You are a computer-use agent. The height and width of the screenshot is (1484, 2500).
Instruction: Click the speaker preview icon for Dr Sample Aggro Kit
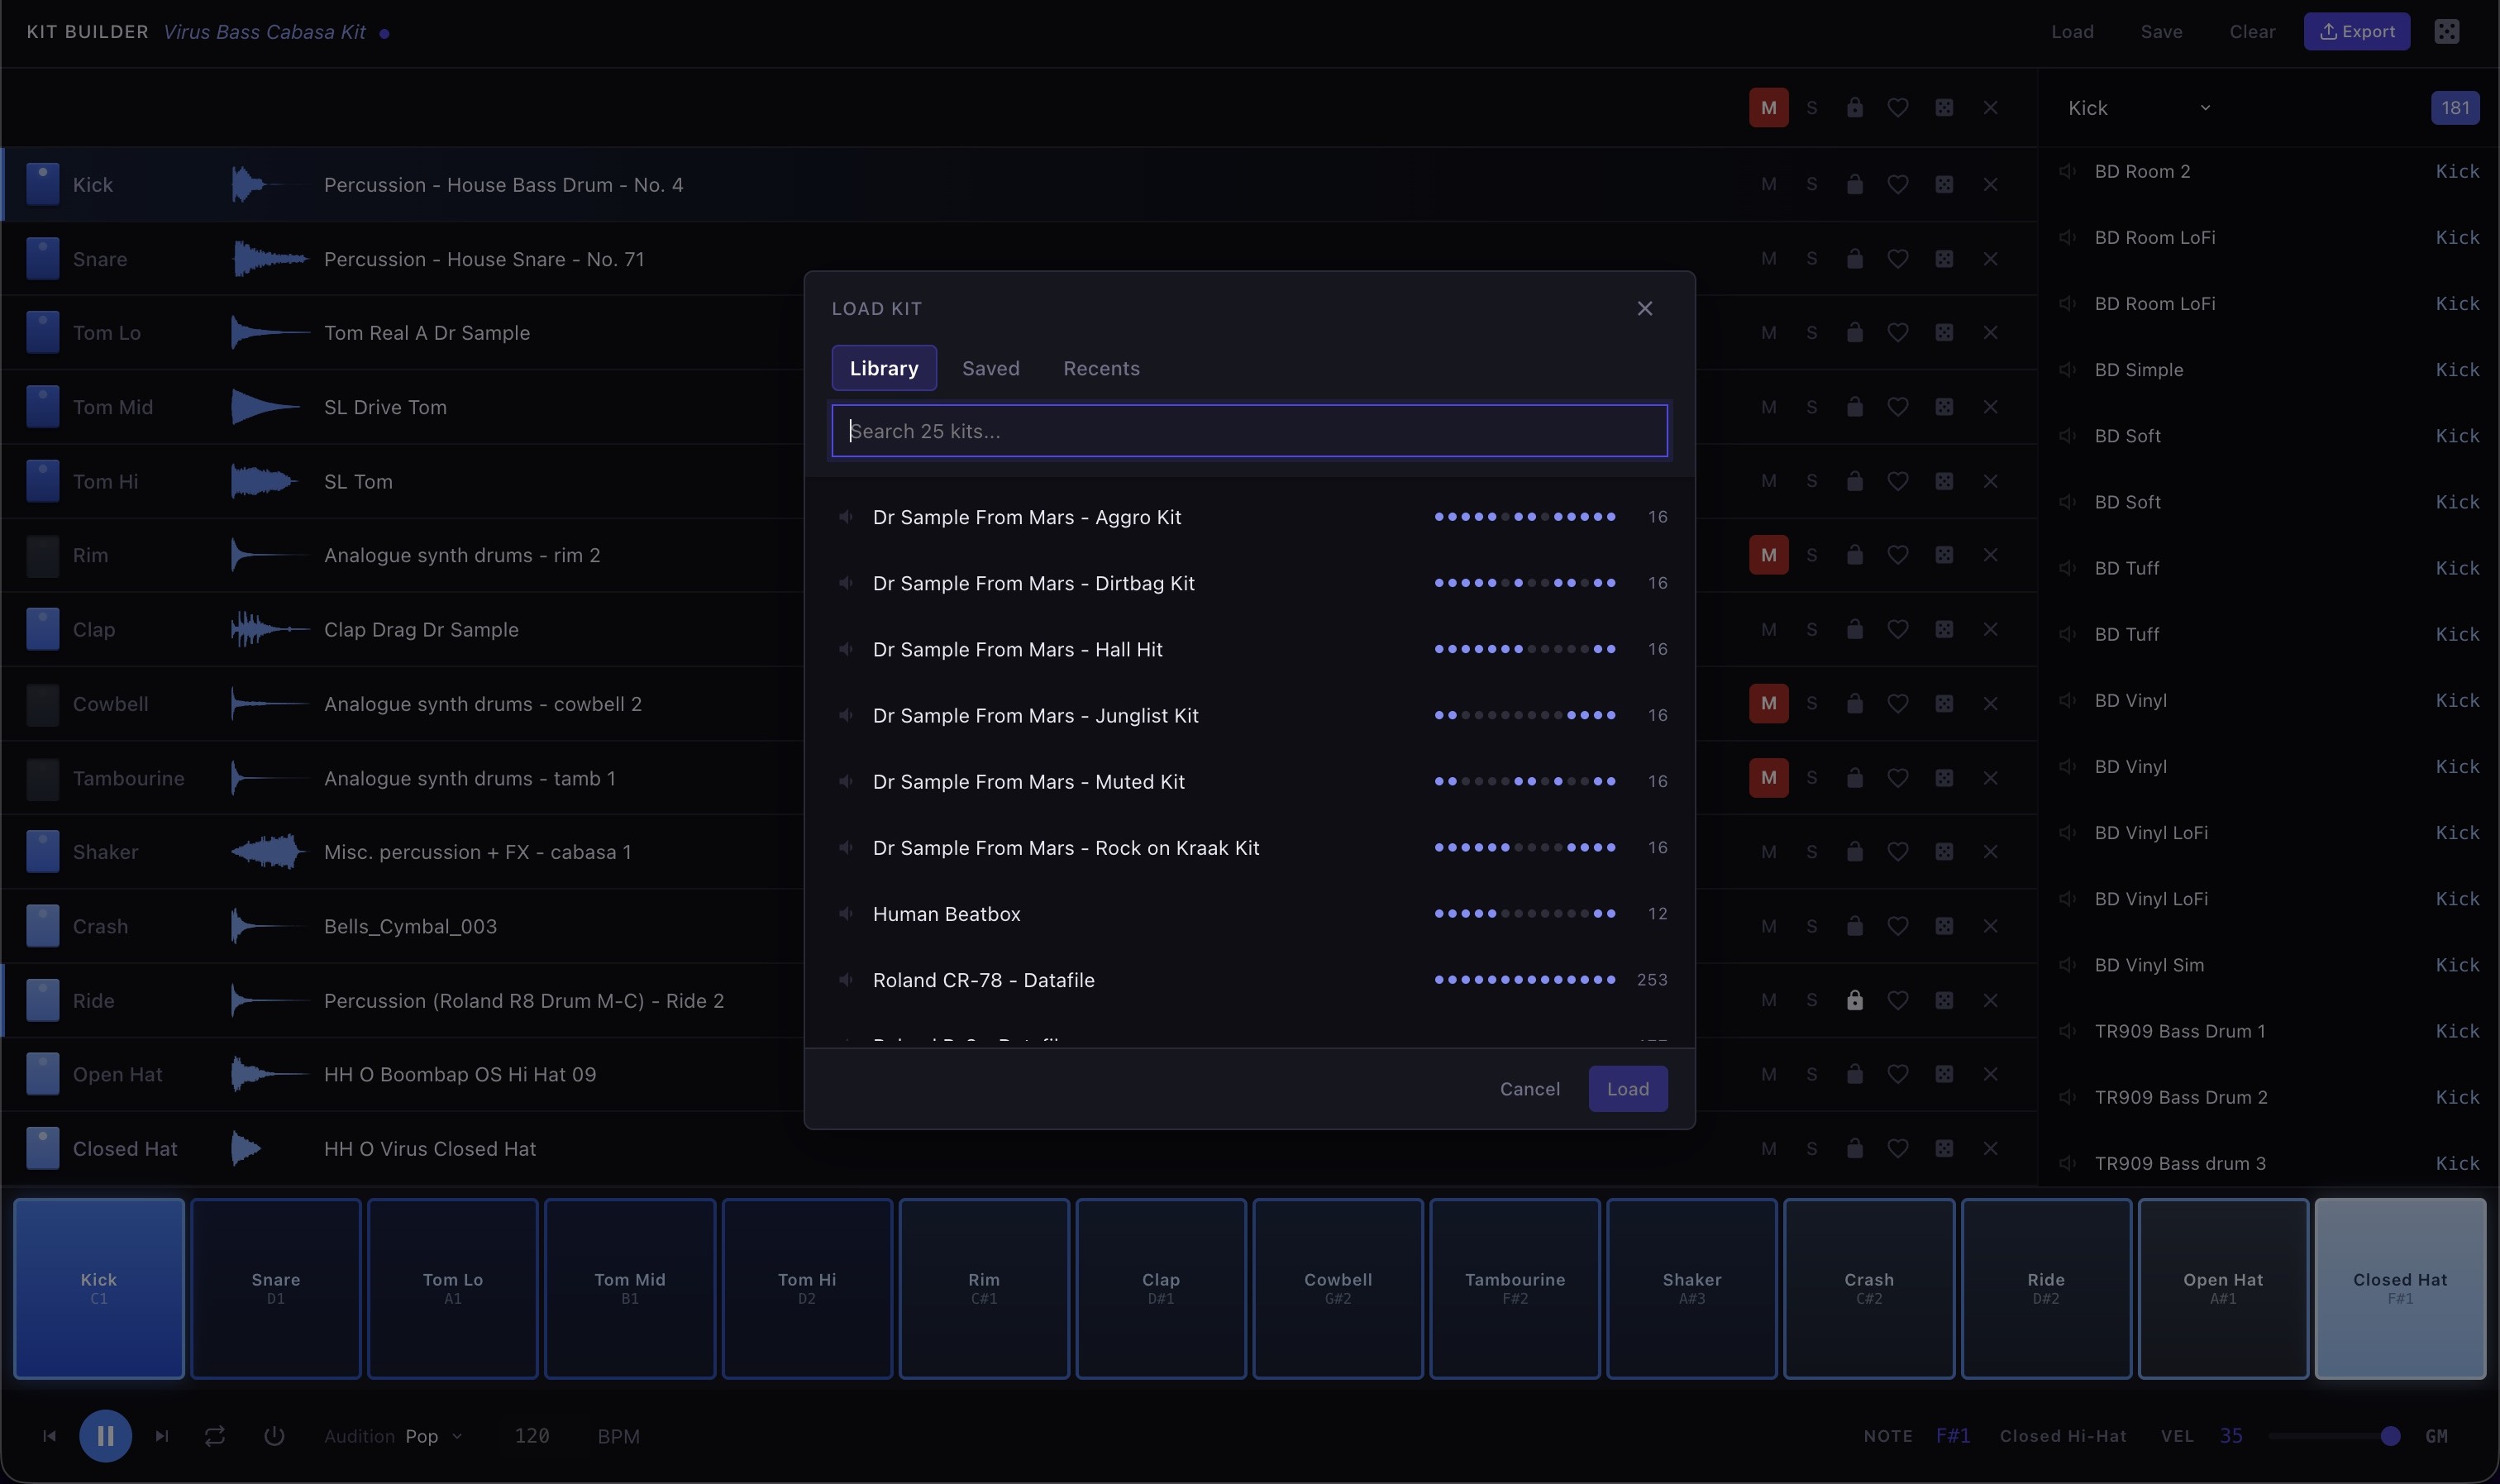(846, 517)
